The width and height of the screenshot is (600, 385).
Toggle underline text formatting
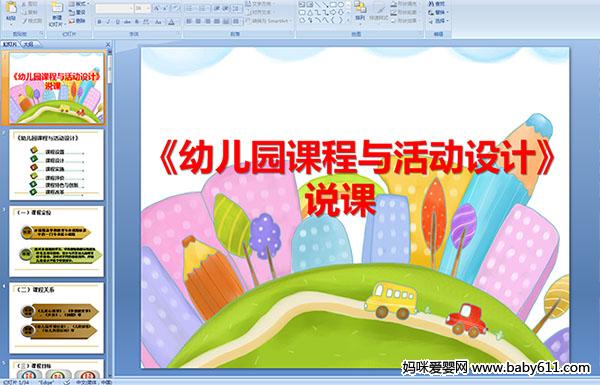pyautogui.click(x=118, y=22)
